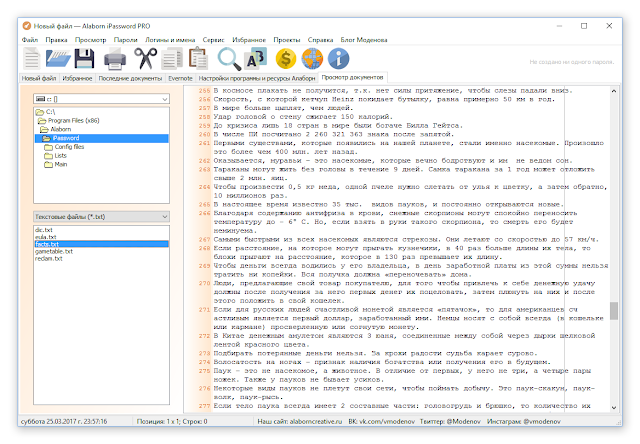Click the magnifying glass Search icon
640x444 pixels.
(229, 59)
